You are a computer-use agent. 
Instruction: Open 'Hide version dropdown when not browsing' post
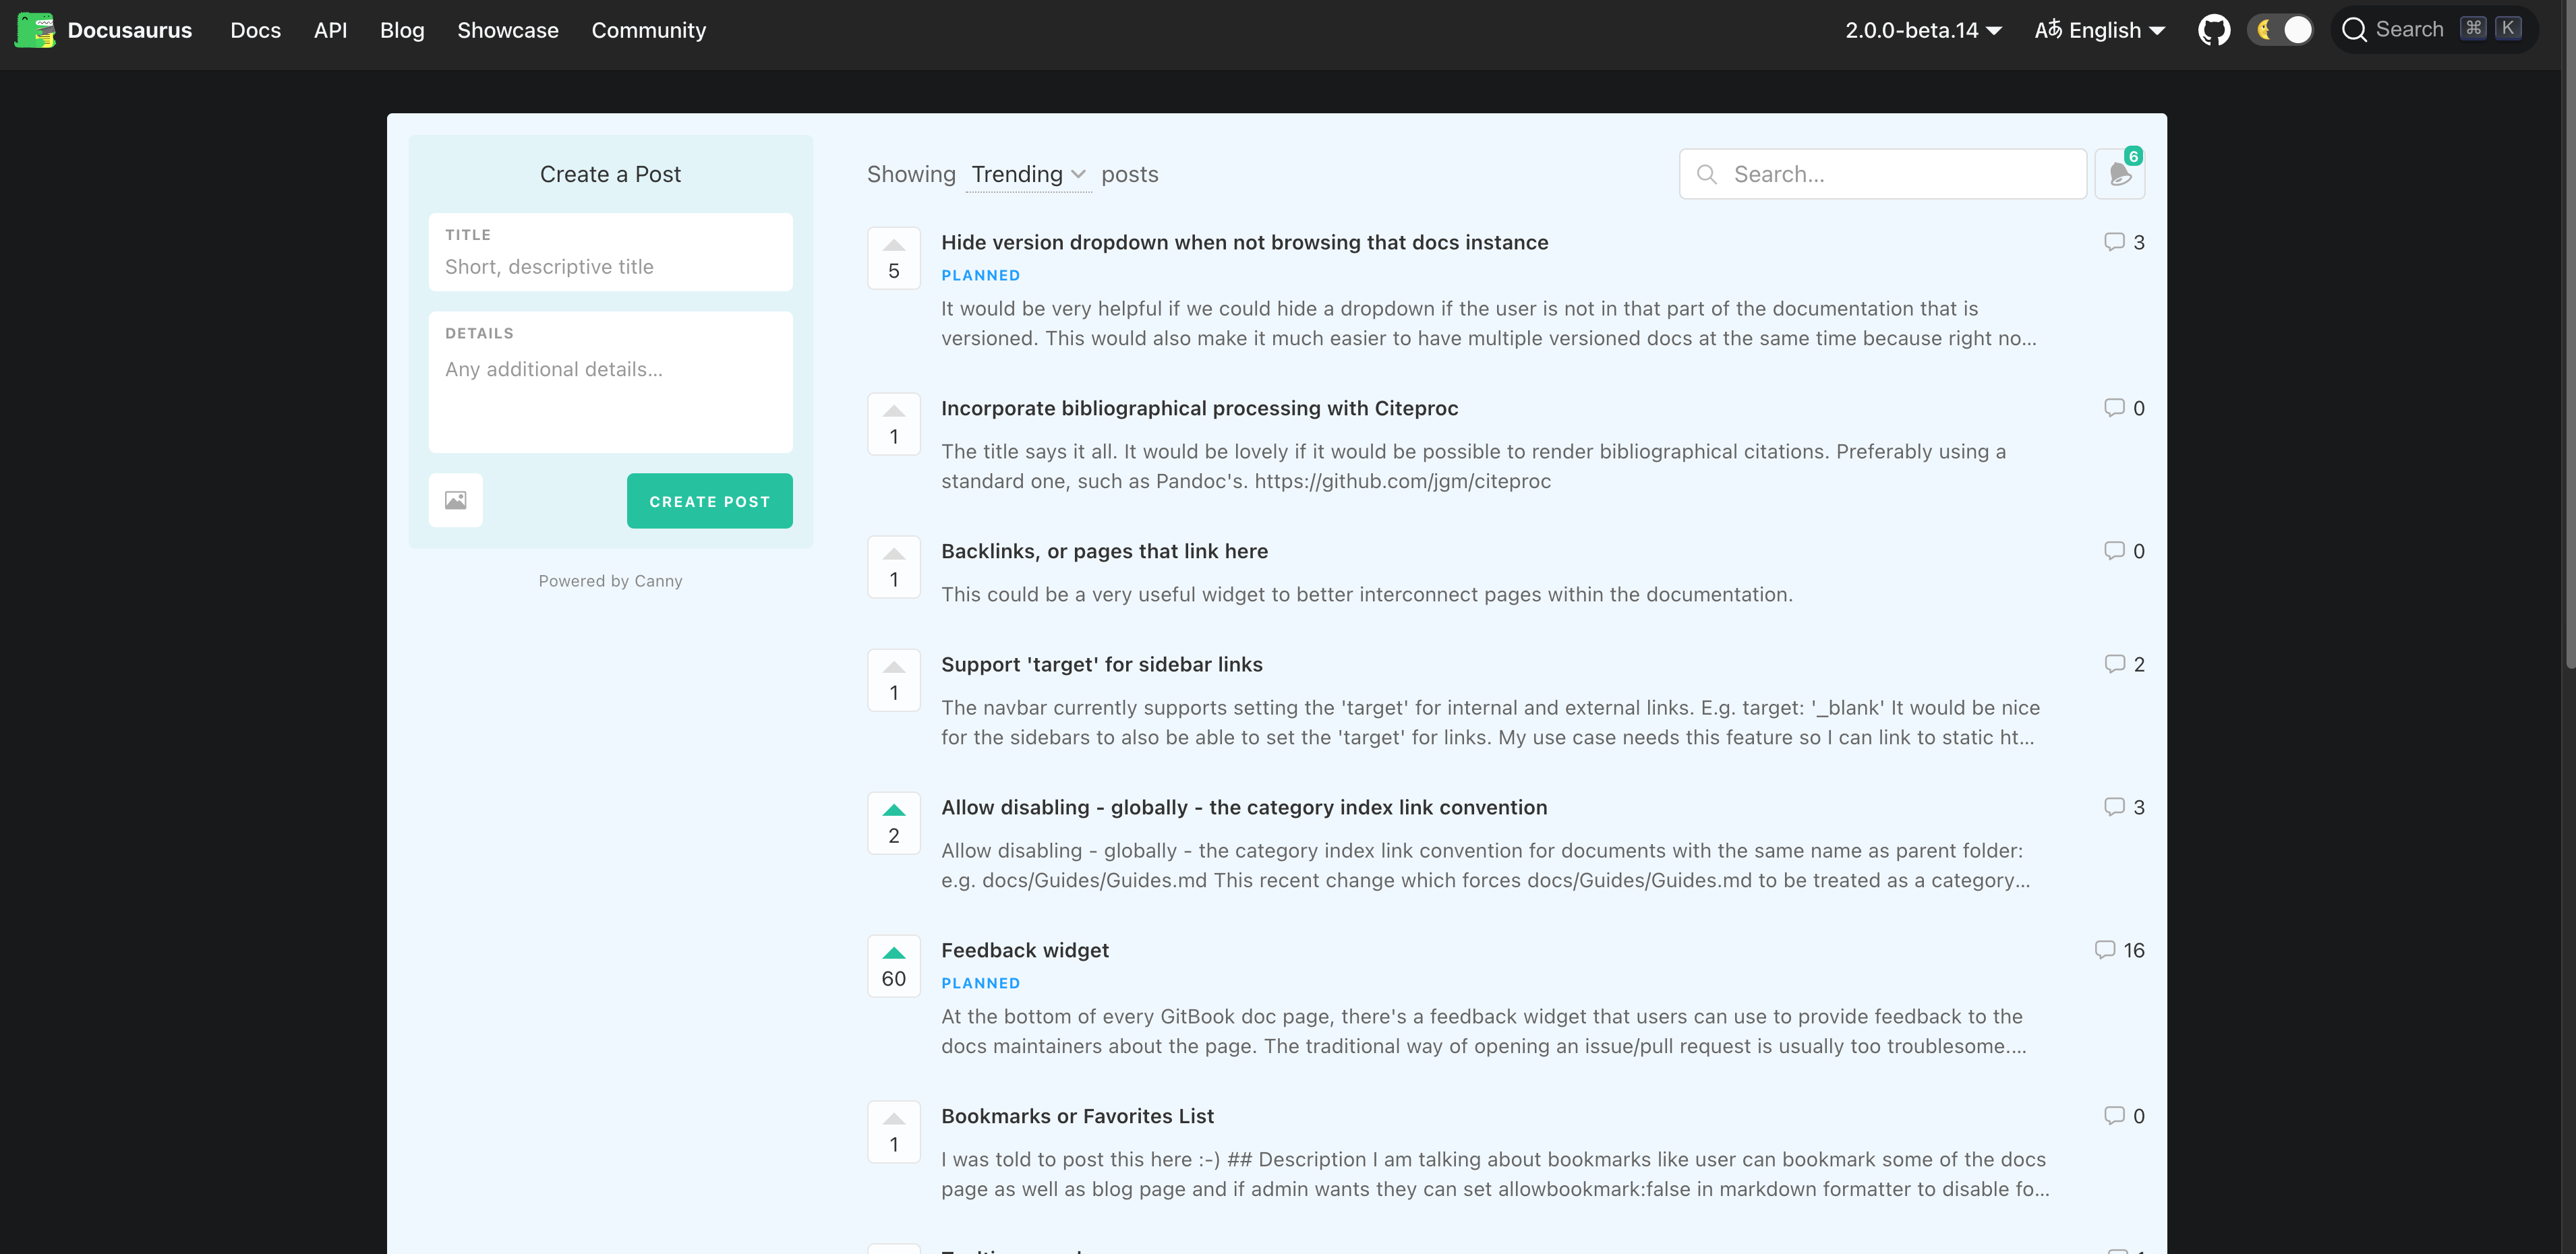point(1245,242)
